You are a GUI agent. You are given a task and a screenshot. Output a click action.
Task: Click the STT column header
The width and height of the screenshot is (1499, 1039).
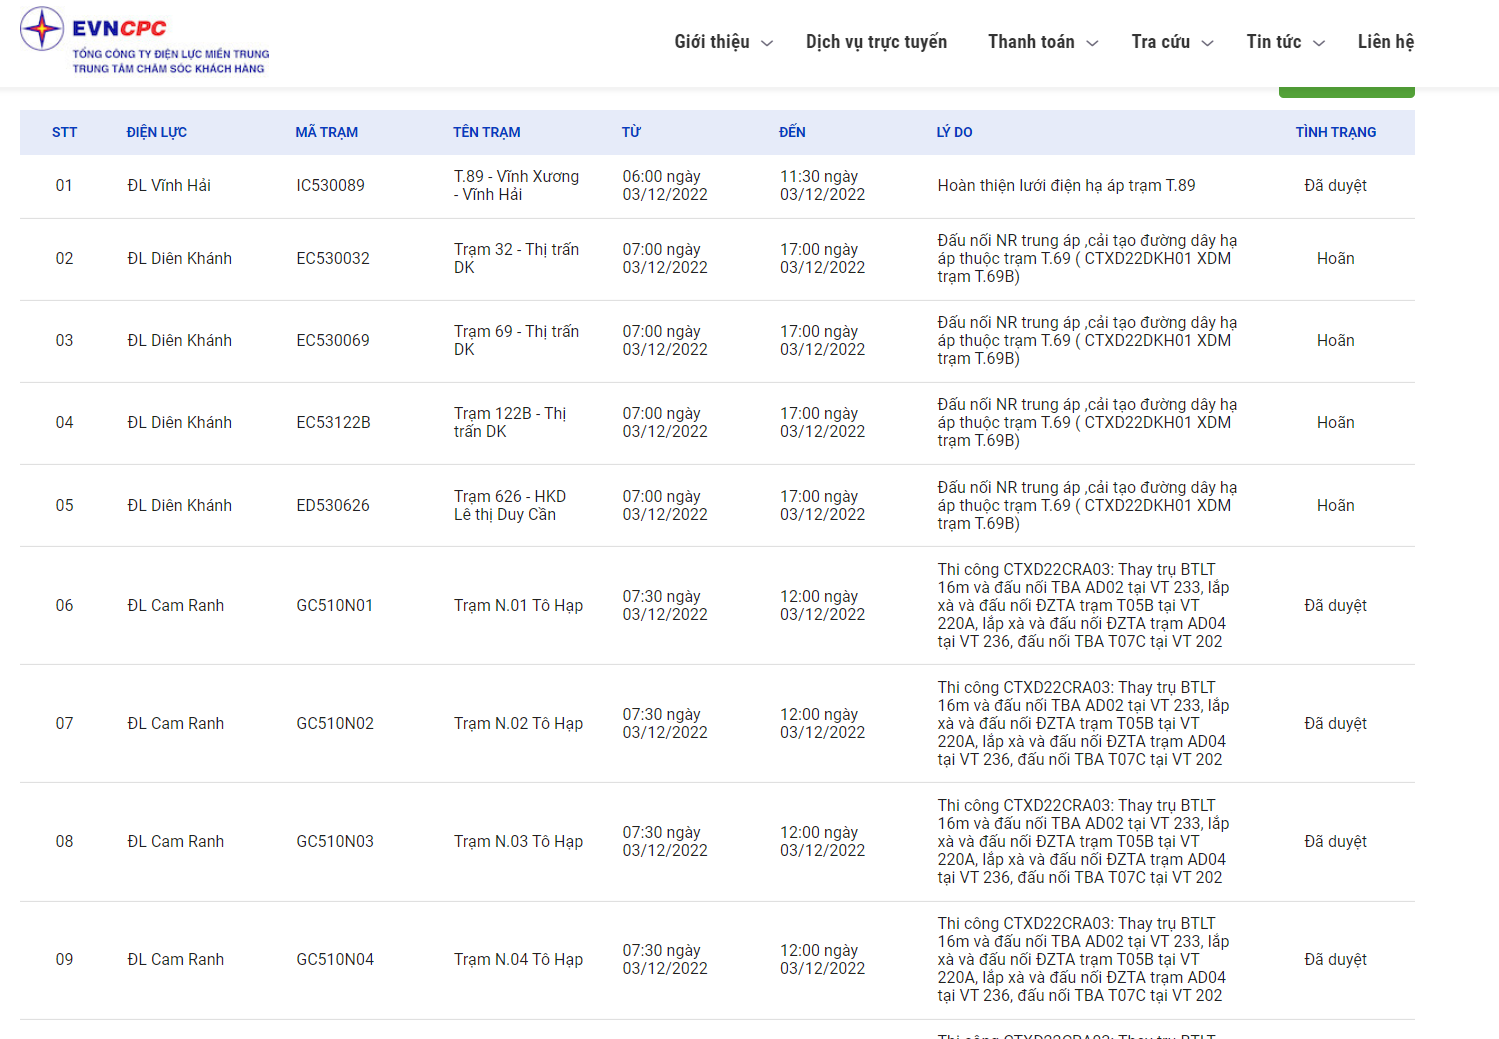pyautogui.click(x=64, y=132)
